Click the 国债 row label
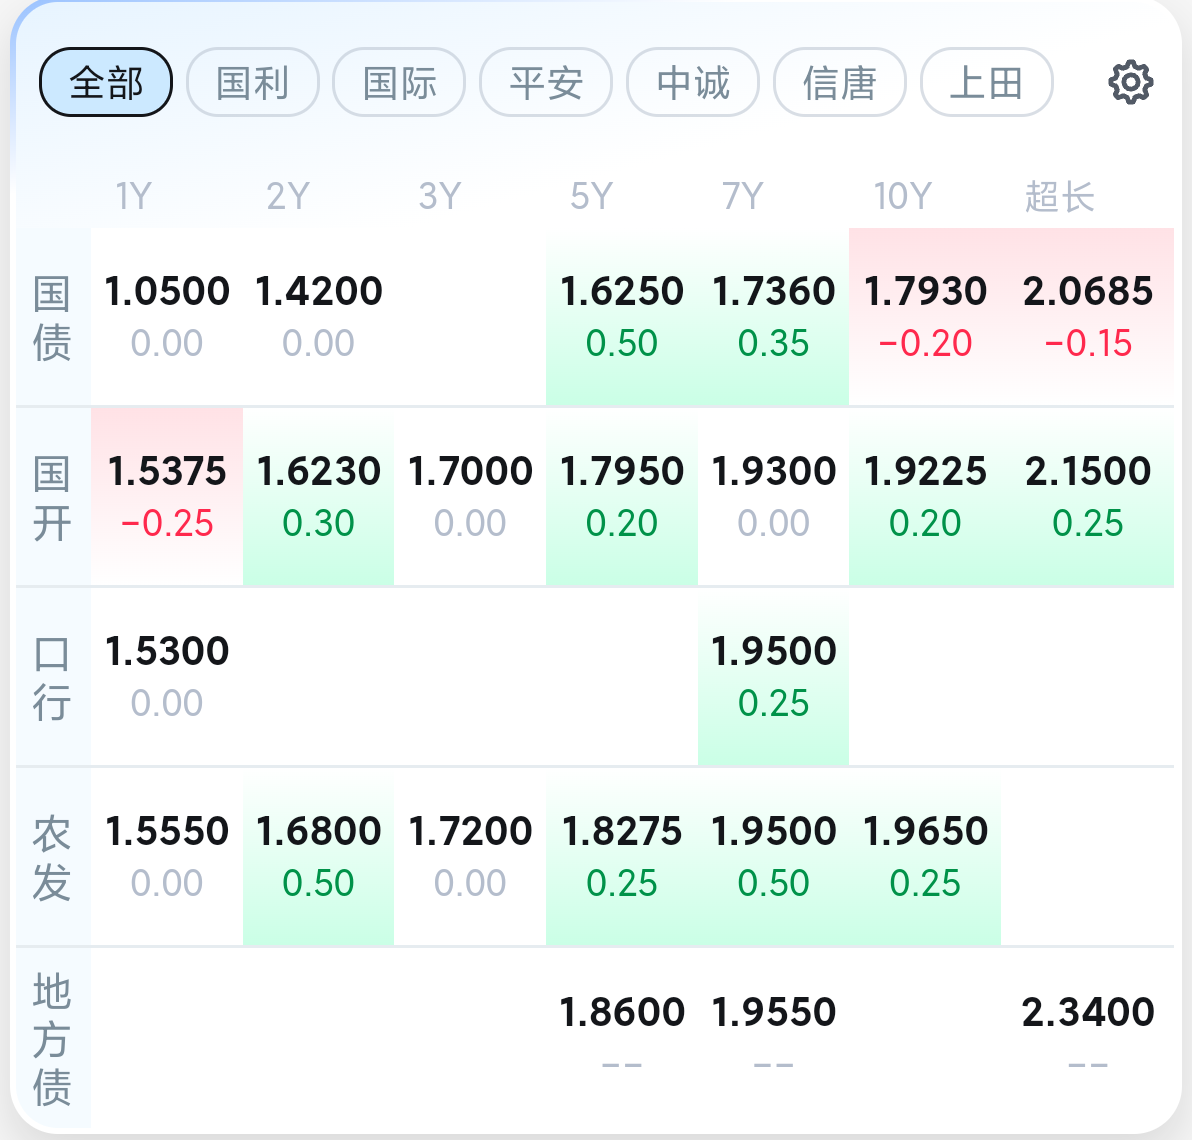This screenshot has height=1140, width=1192. [52, 318]
